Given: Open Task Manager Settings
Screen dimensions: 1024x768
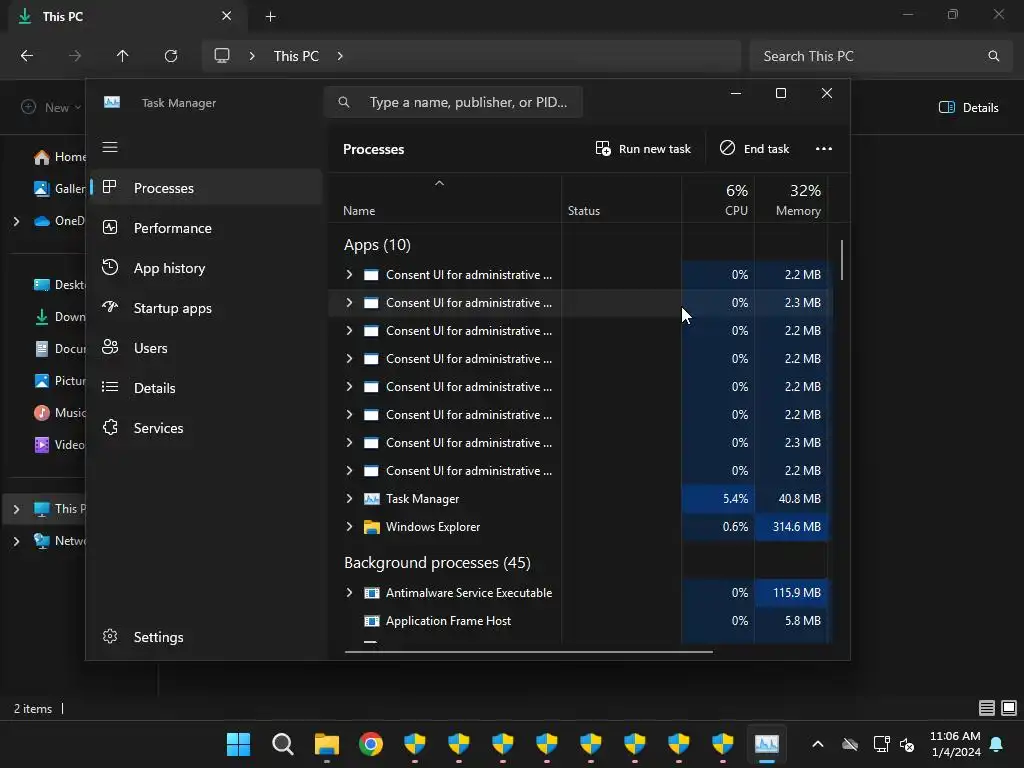Looking at the screenshot, I should point(206,637).
